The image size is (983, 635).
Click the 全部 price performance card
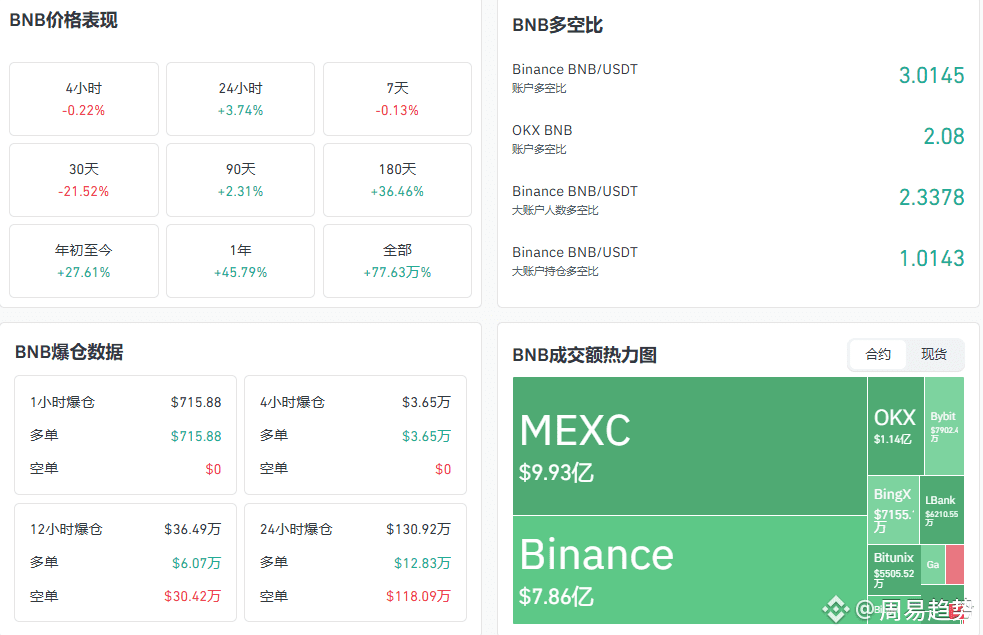coord(397,261)
